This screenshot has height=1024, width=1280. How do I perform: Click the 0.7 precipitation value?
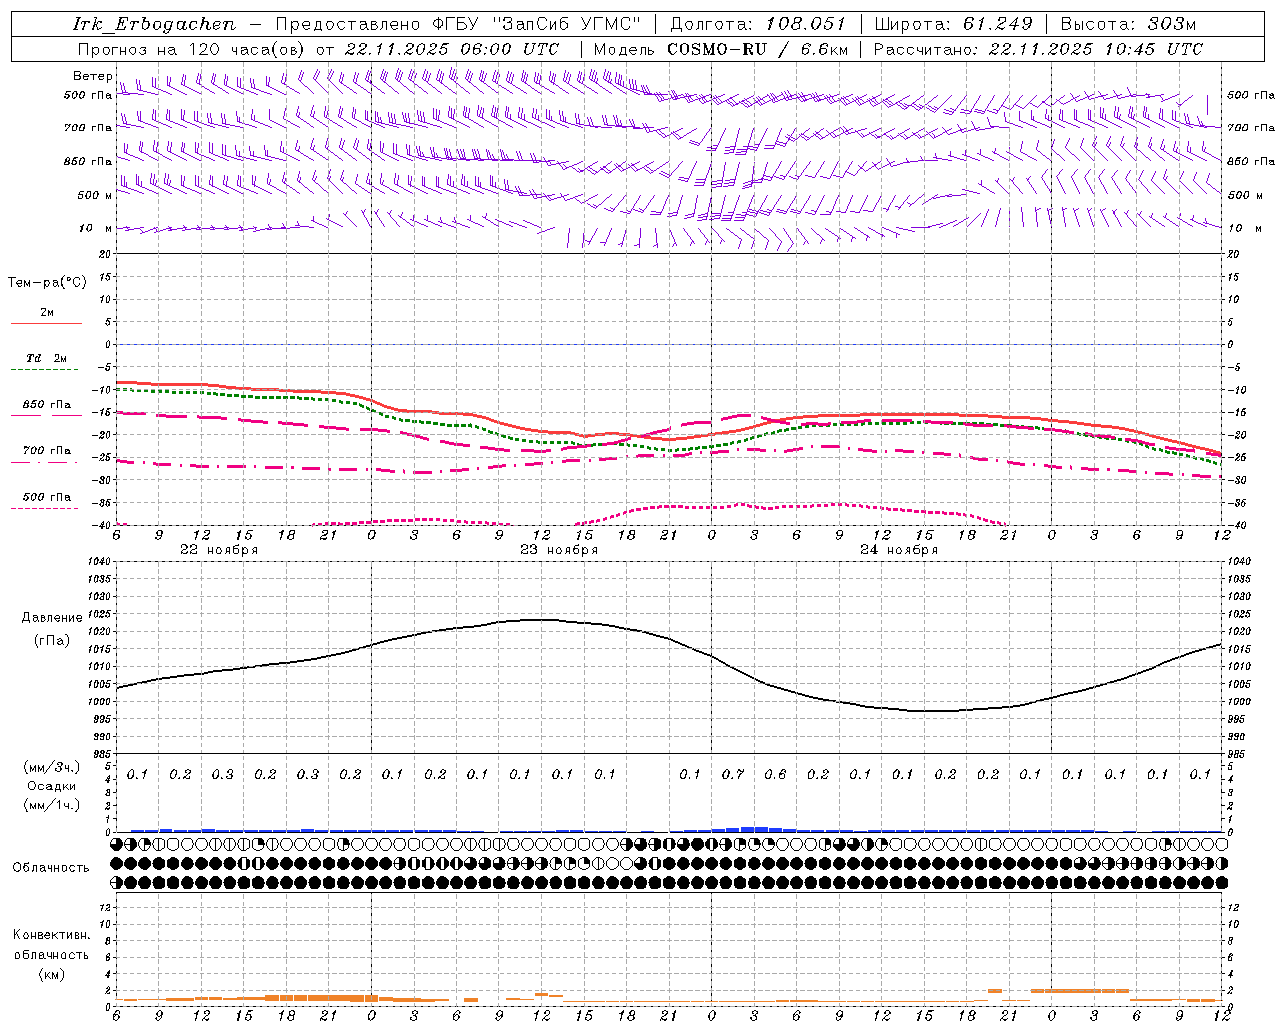point(733,774)
